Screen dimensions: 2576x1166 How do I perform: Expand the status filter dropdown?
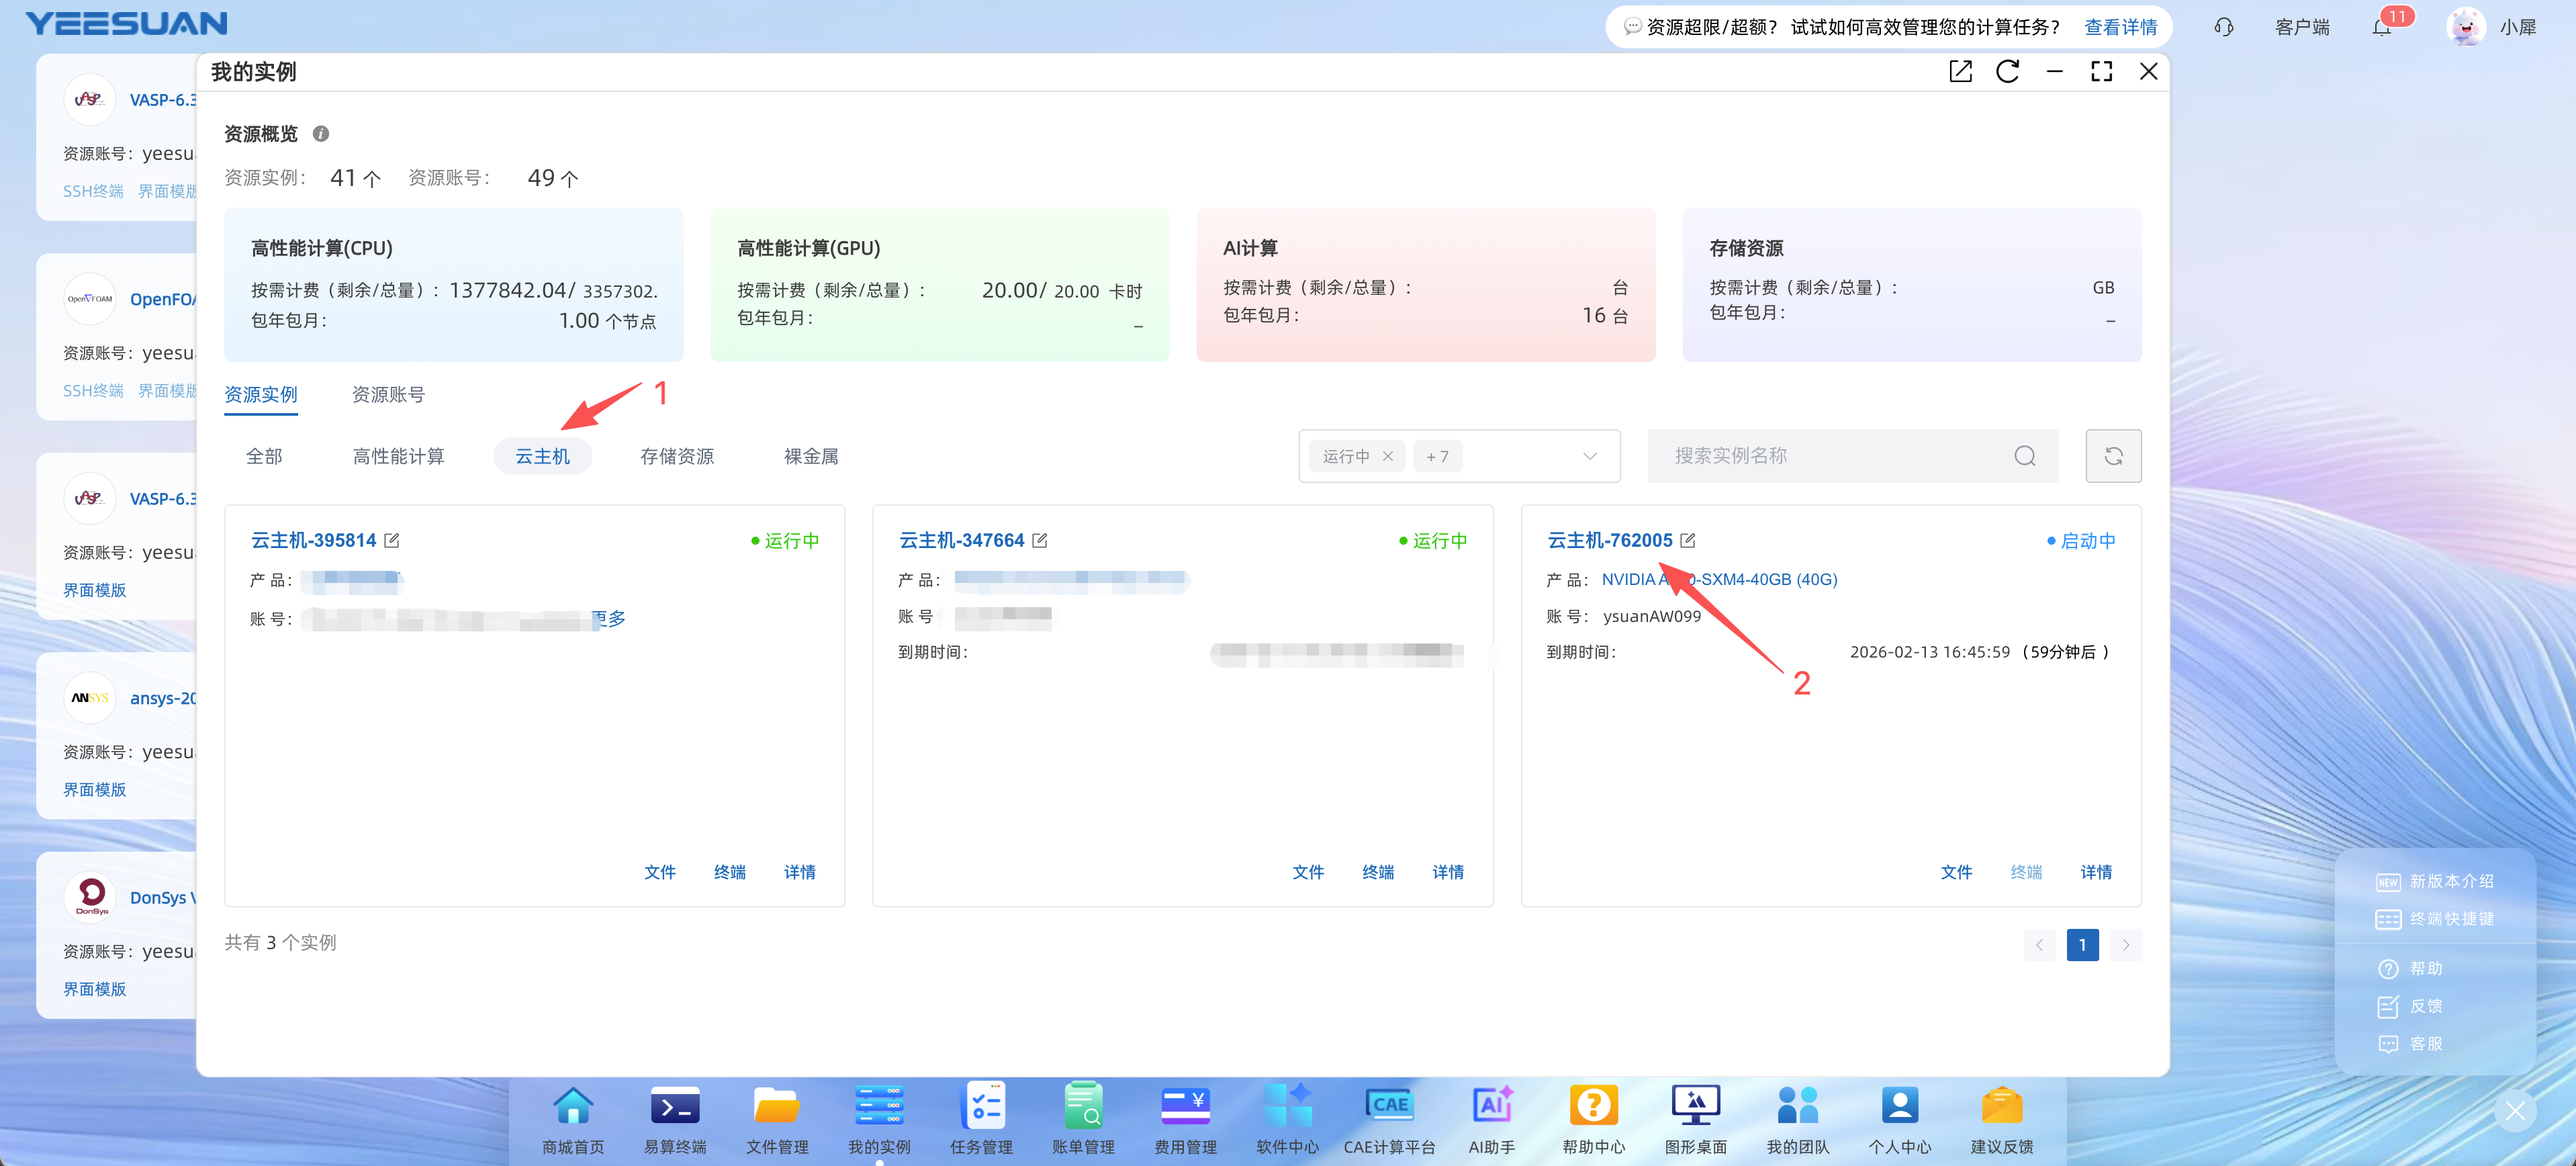[1589, 456]
